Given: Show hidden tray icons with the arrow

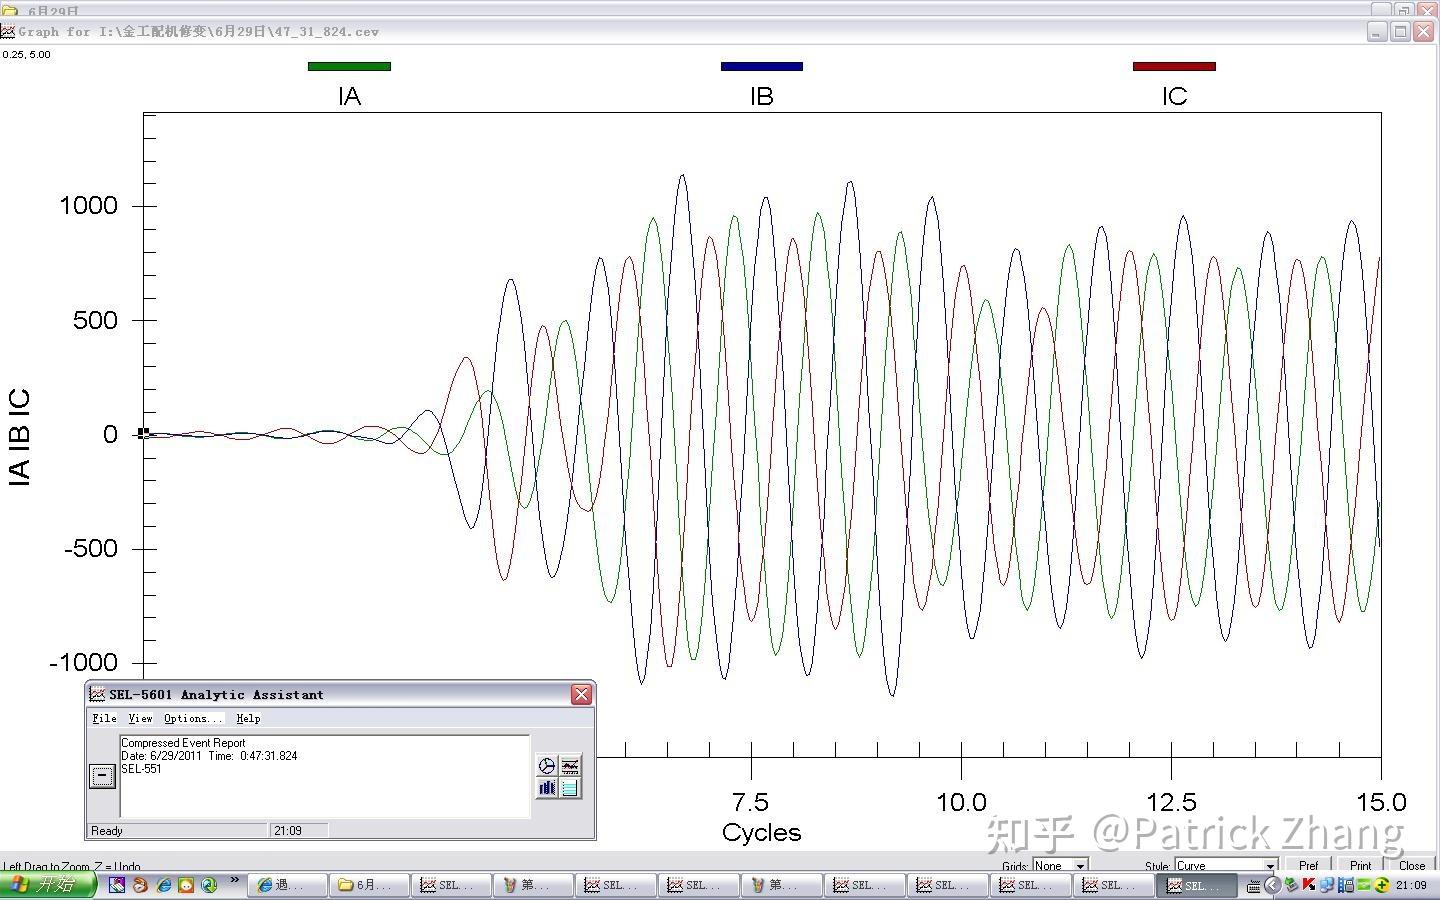Looking at the screenshot, I should (x=1272, y=885).
